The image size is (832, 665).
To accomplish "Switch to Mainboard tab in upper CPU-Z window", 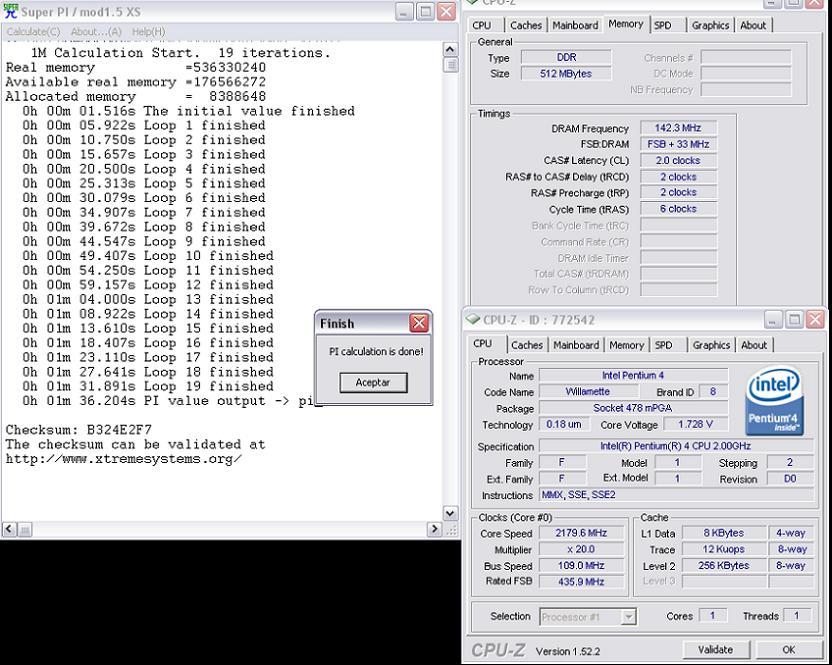I will point(575,25).
